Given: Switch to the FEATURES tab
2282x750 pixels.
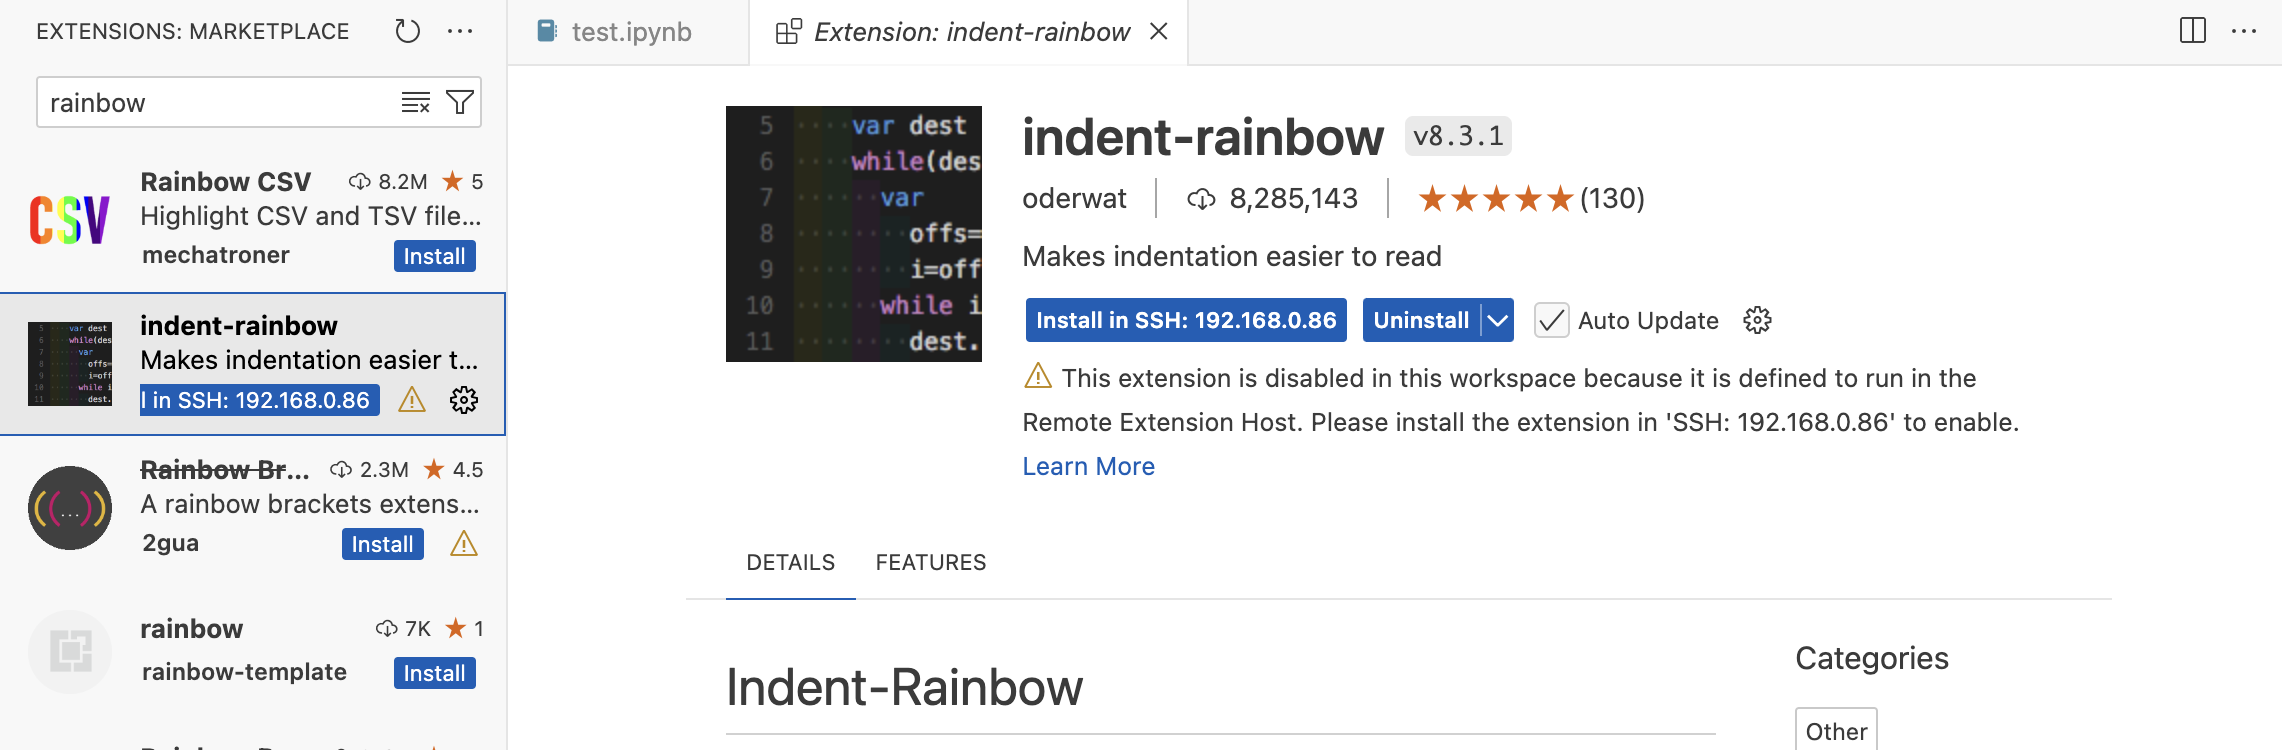Looking at the screenshot, I should 931,563.
